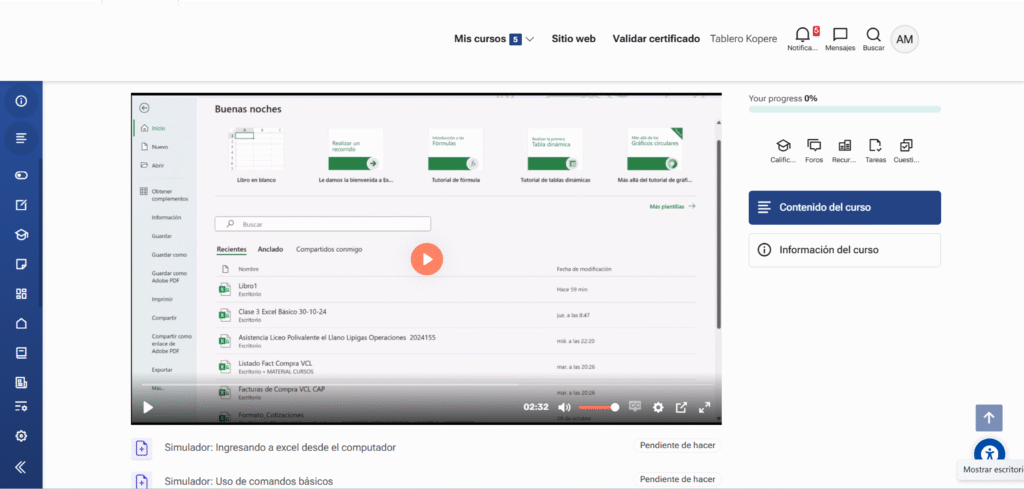Go to home icon in left sidebar

click(22, 323)
